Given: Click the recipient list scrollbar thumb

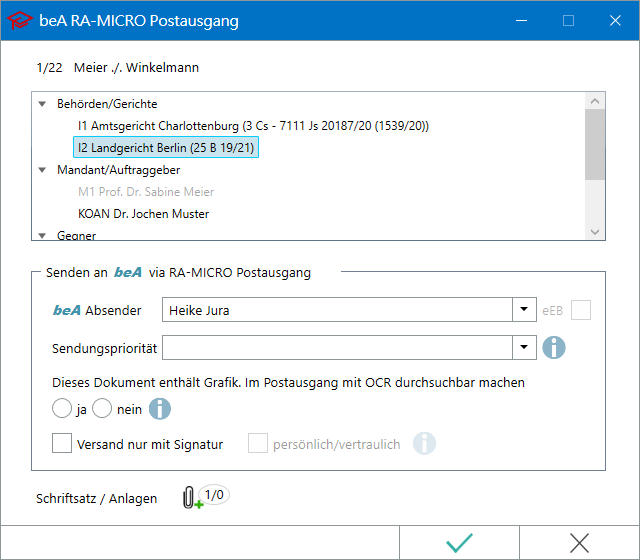Looking at the screenshot, I should pos(595,144).
